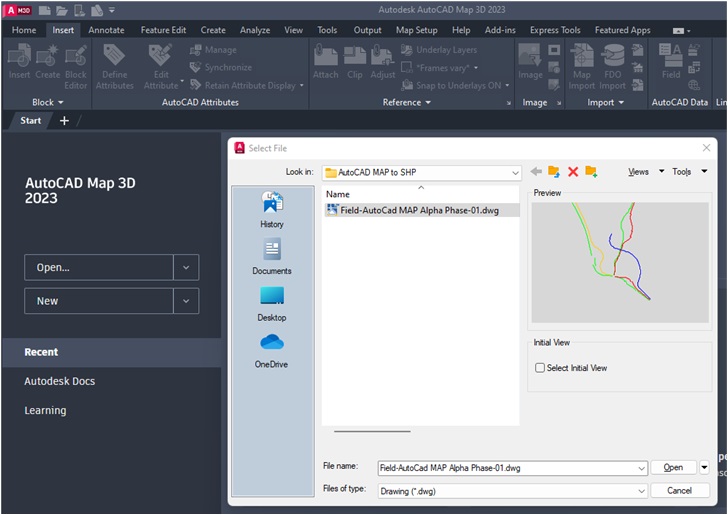The width and height of the screenshot is (728, 515).
Task: Click the New button on Start page
Action: [x=99, y=301]
